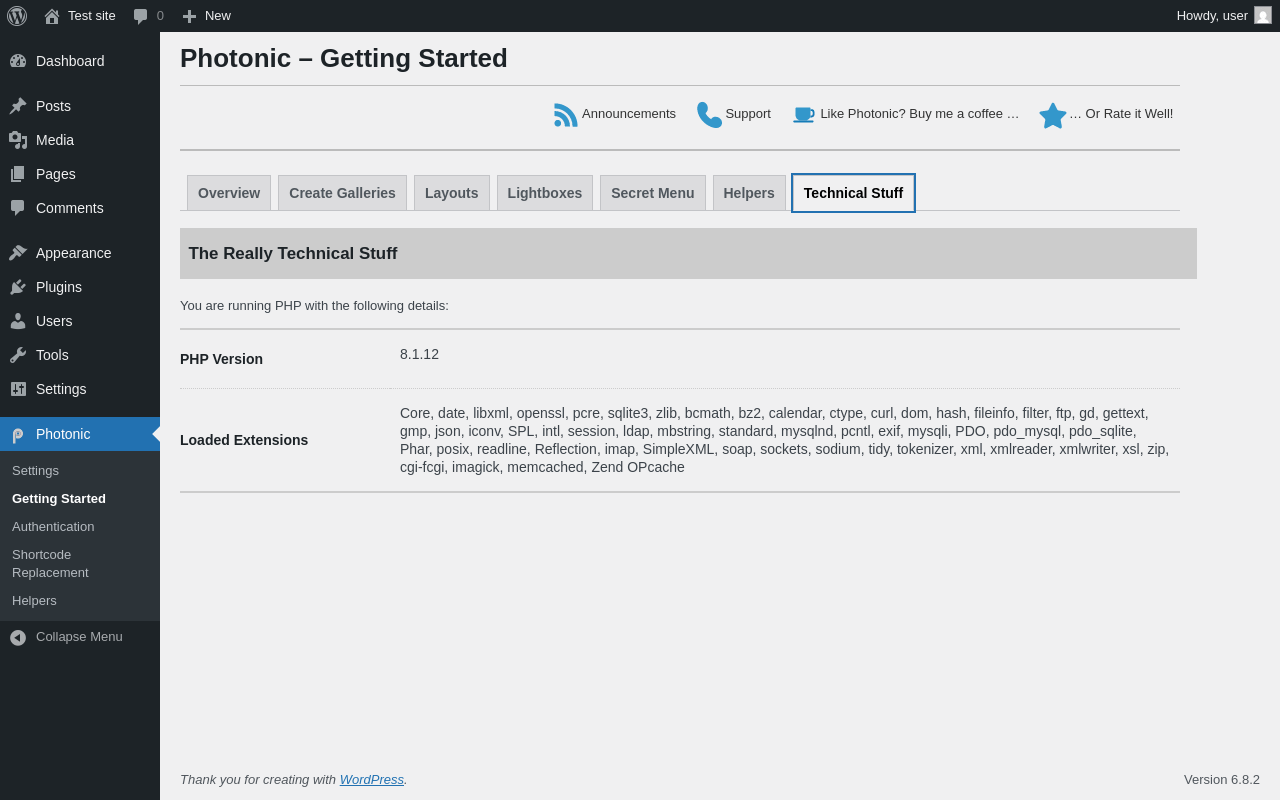Open Photonic Settings submenu item
The width and height of the screenshot is (1280, 800).
click(35, 470)
